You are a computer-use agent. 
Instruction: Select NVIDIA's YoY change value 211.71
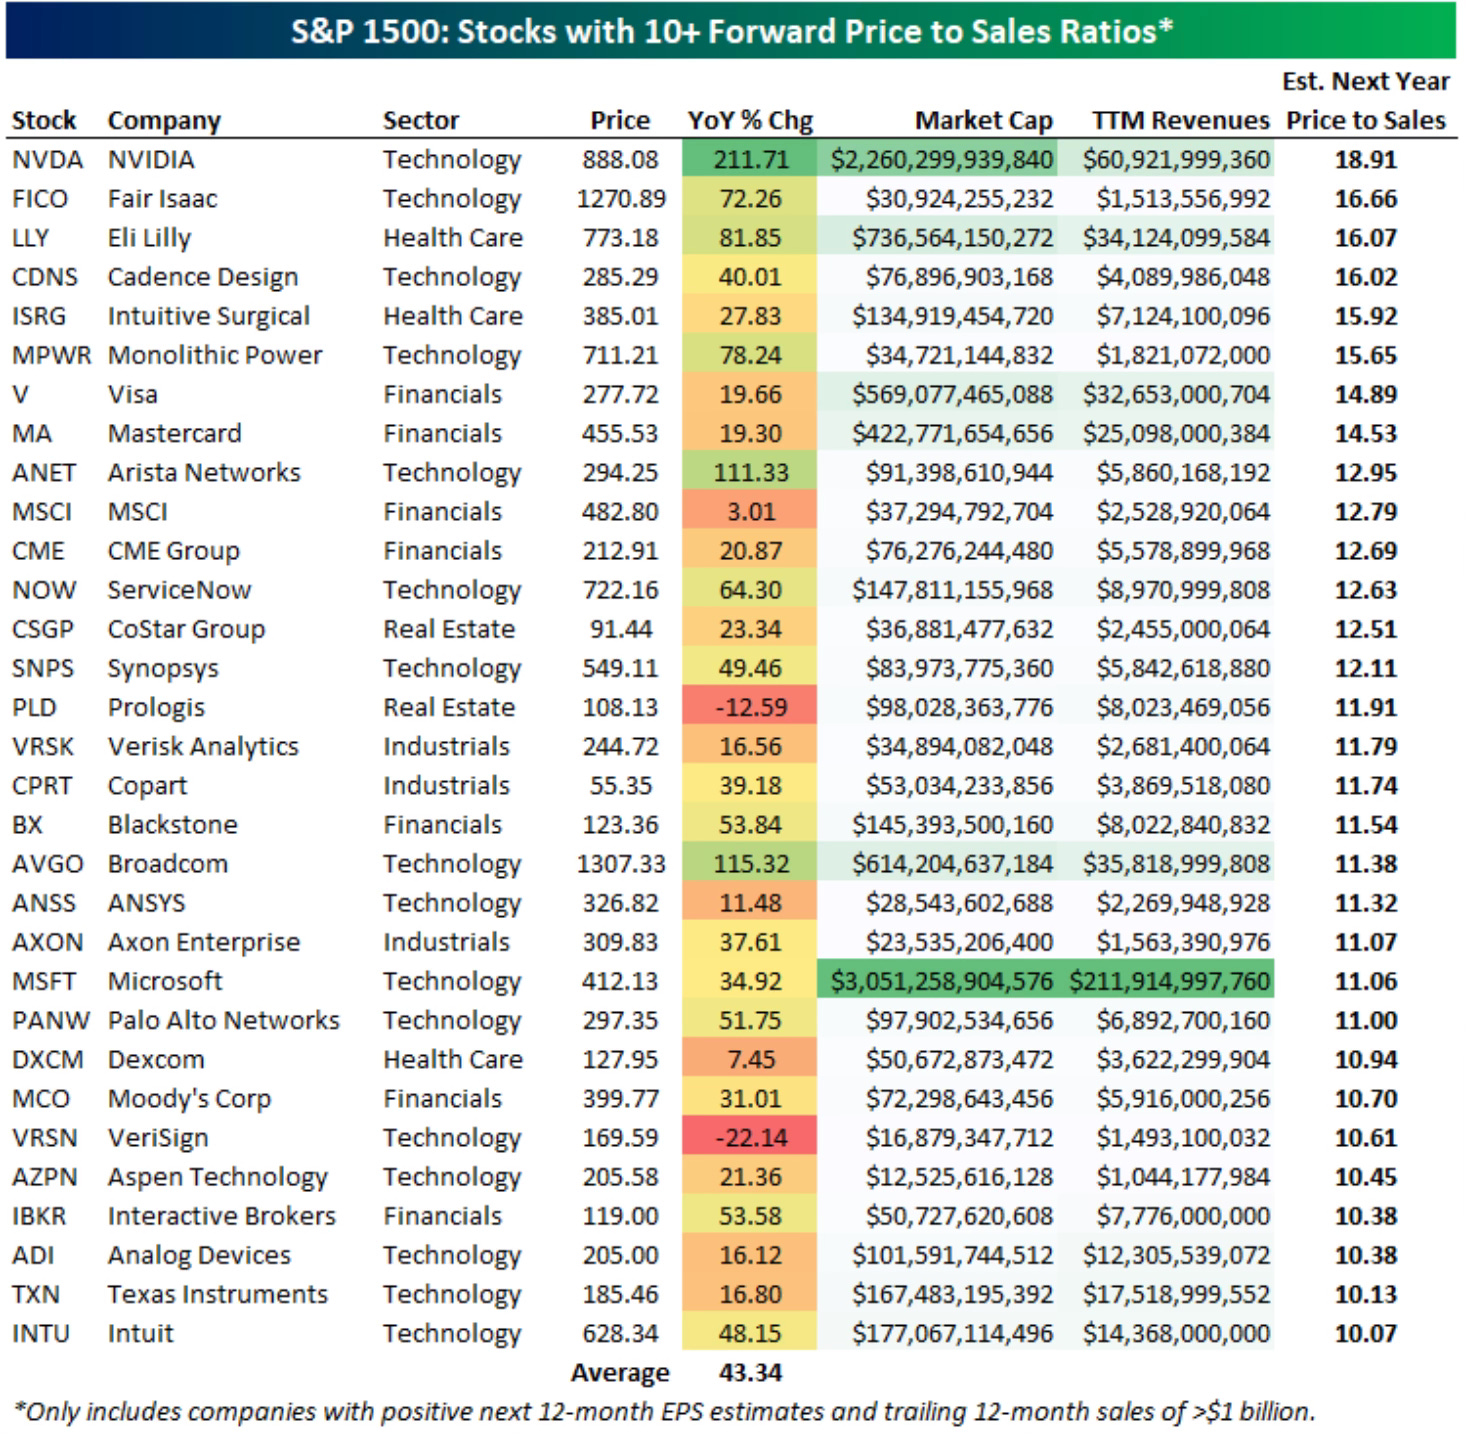pos(750,159)
